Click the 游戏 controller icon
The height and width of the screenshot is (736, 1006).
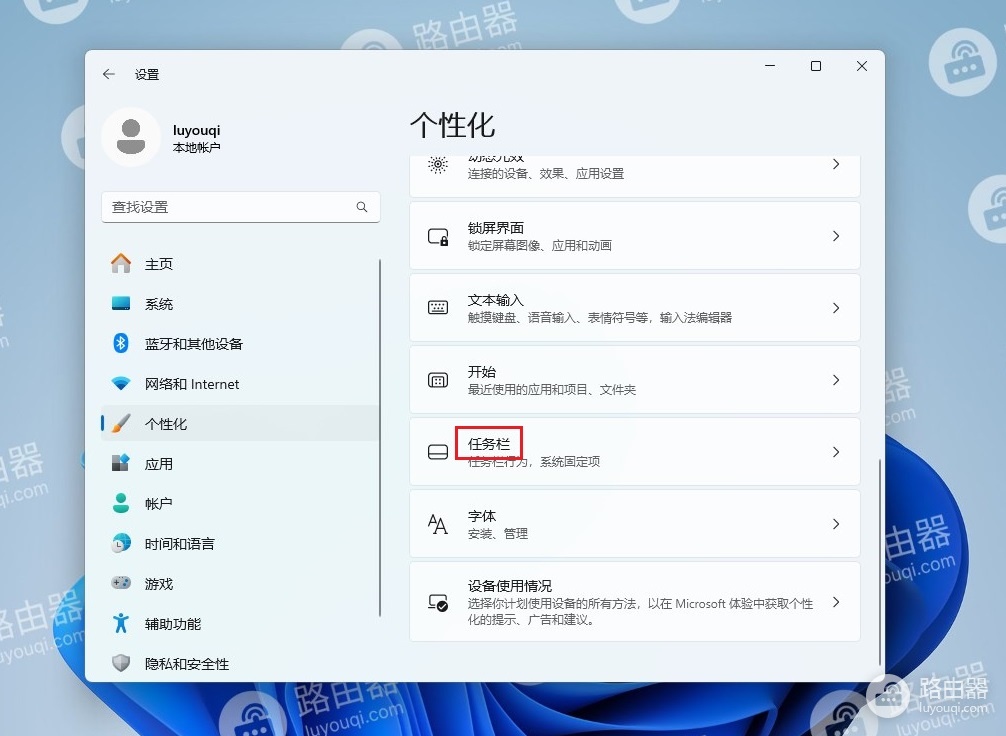point(121,583)
